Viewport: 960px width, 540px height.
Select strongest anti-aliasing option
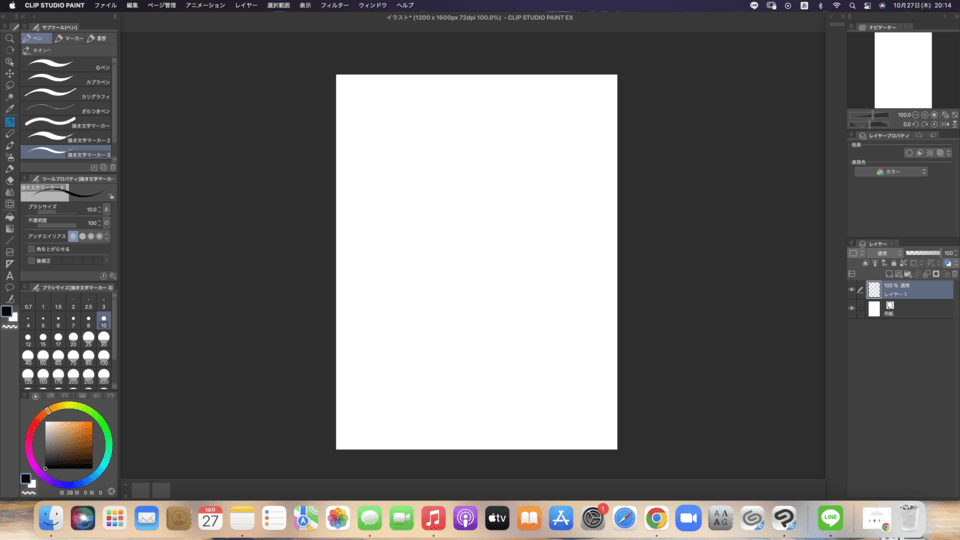click(99, 236)
